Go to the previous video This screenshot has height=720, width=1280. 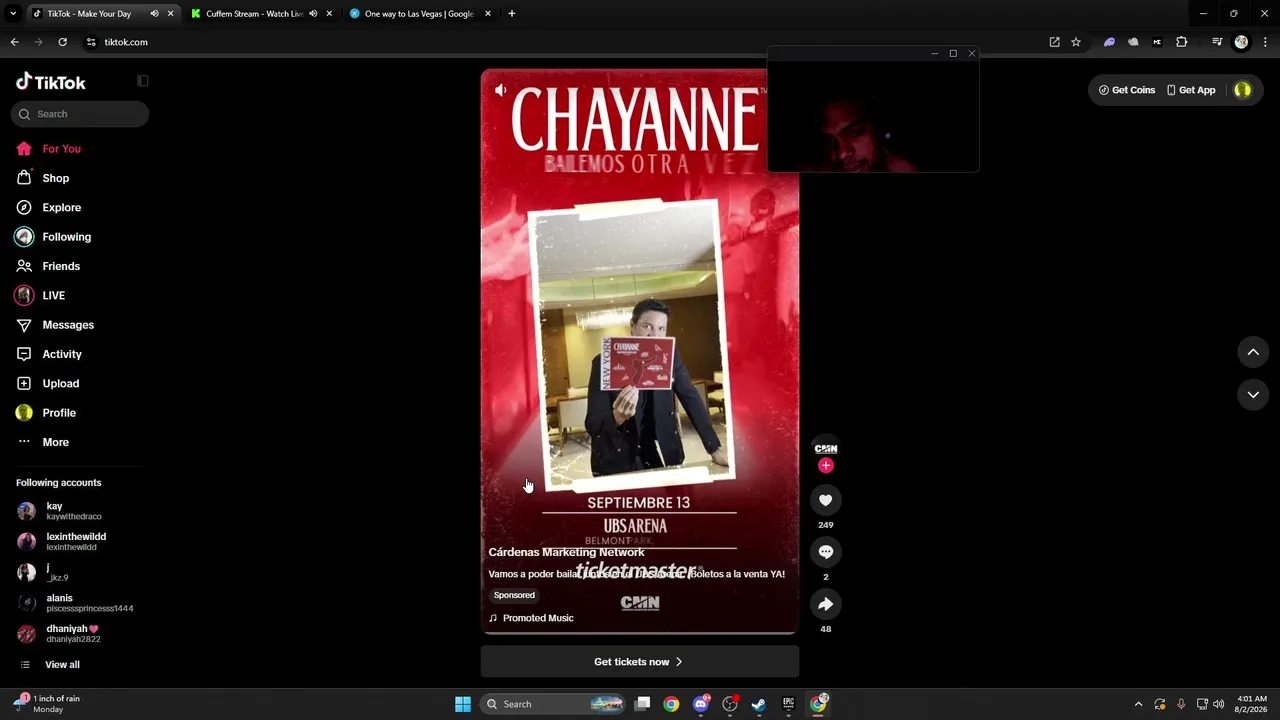1253,352
